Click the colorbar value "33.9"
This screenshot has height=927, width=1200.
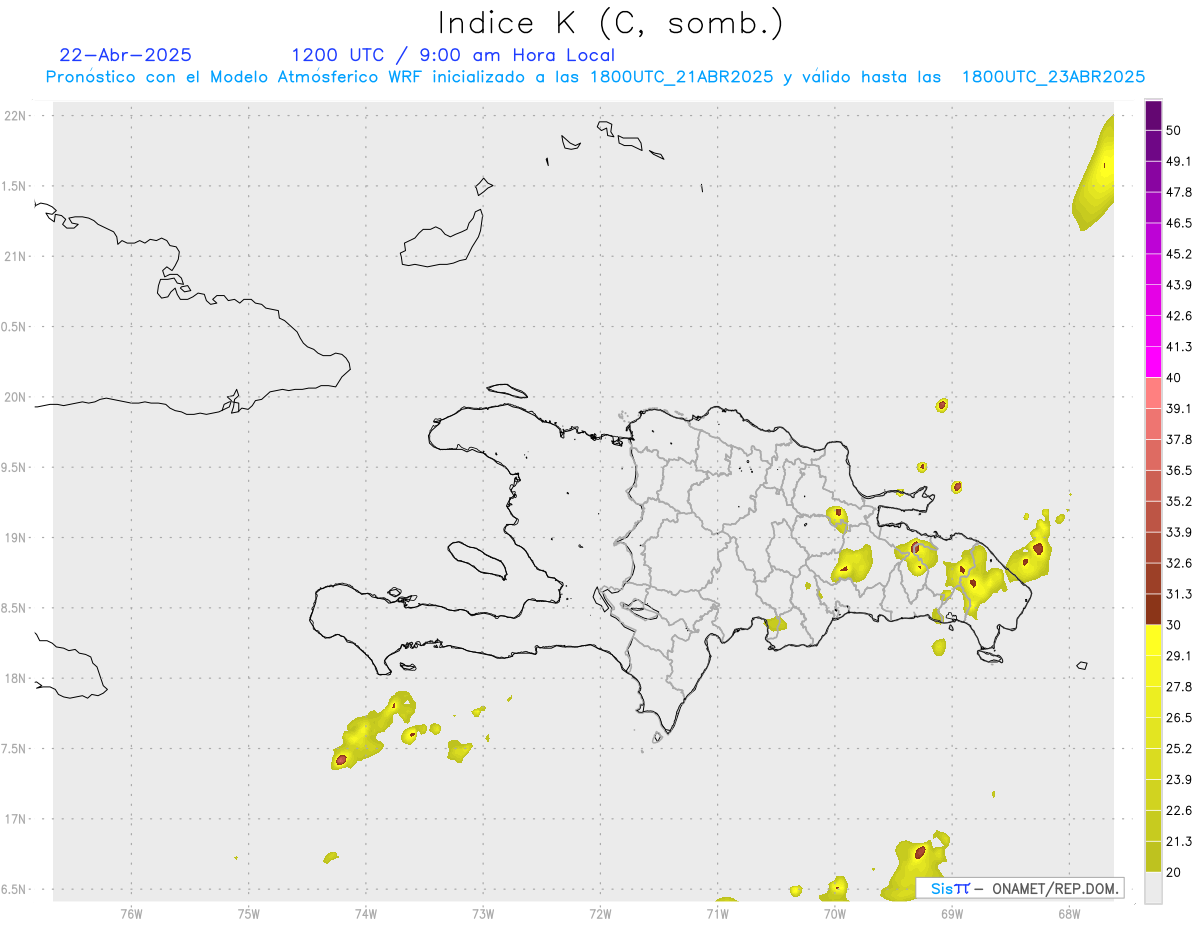pos(1179,532)
